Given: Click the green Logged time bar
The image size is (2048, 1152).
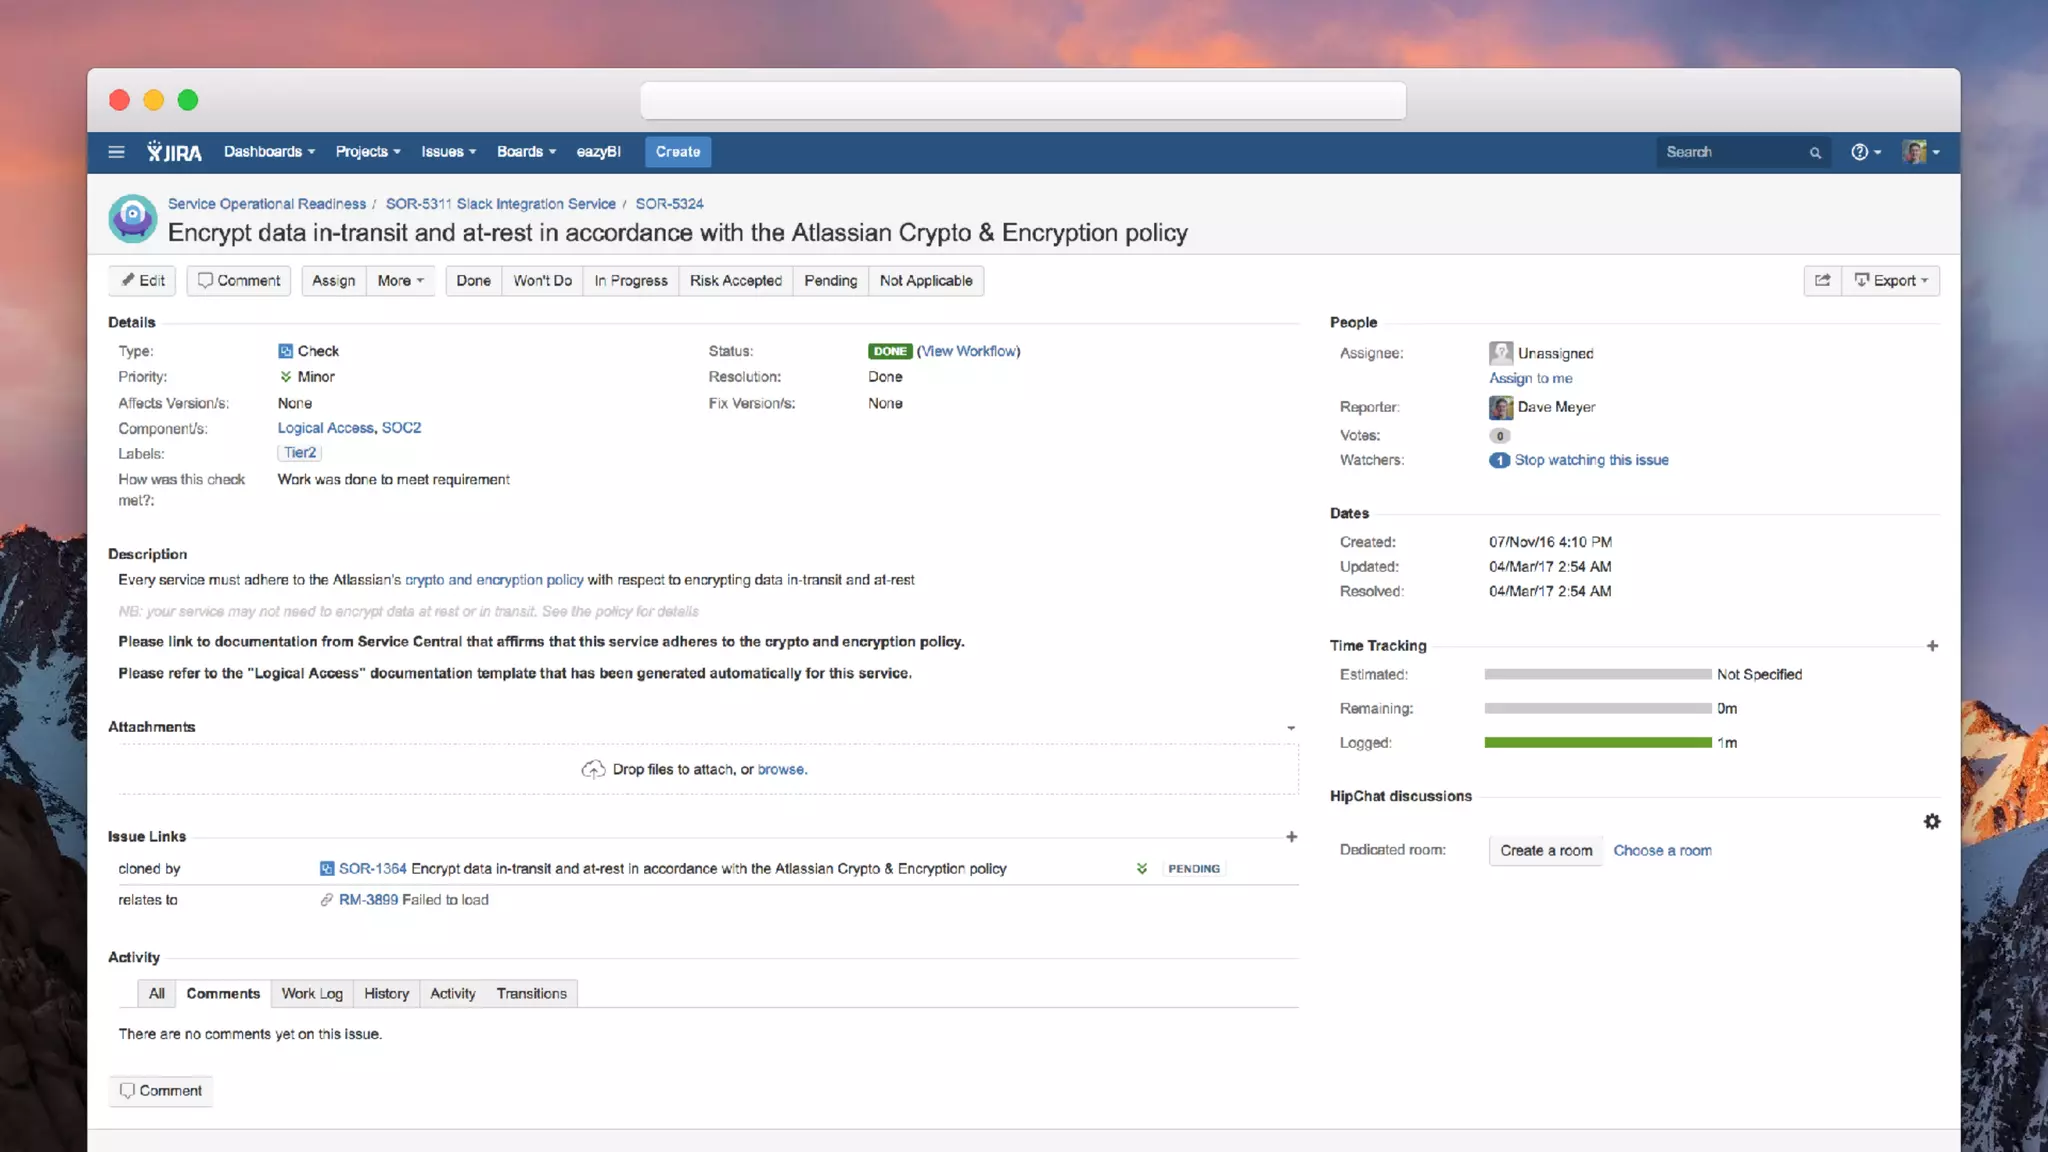Looking at the screenshot, I should (1597, 742).
